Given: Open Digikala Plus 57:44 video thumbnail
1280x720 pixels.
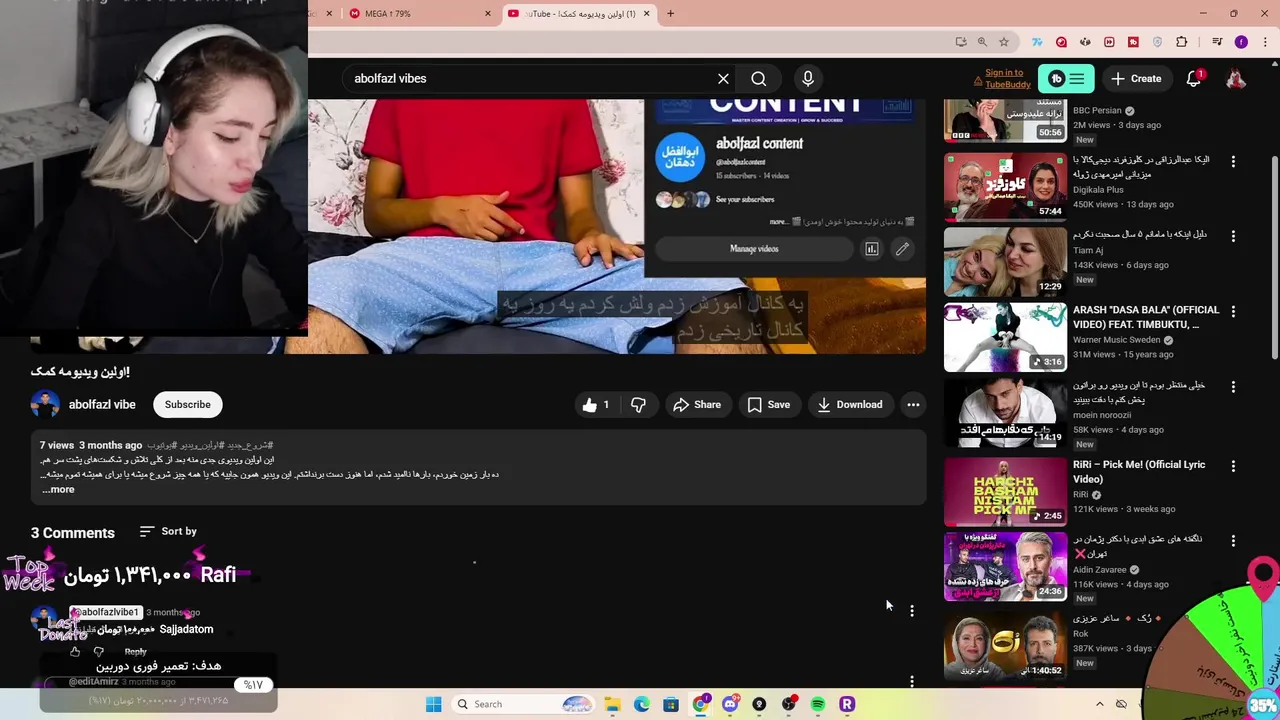Looking at the screenshot, I should [x=1005, y=187].
